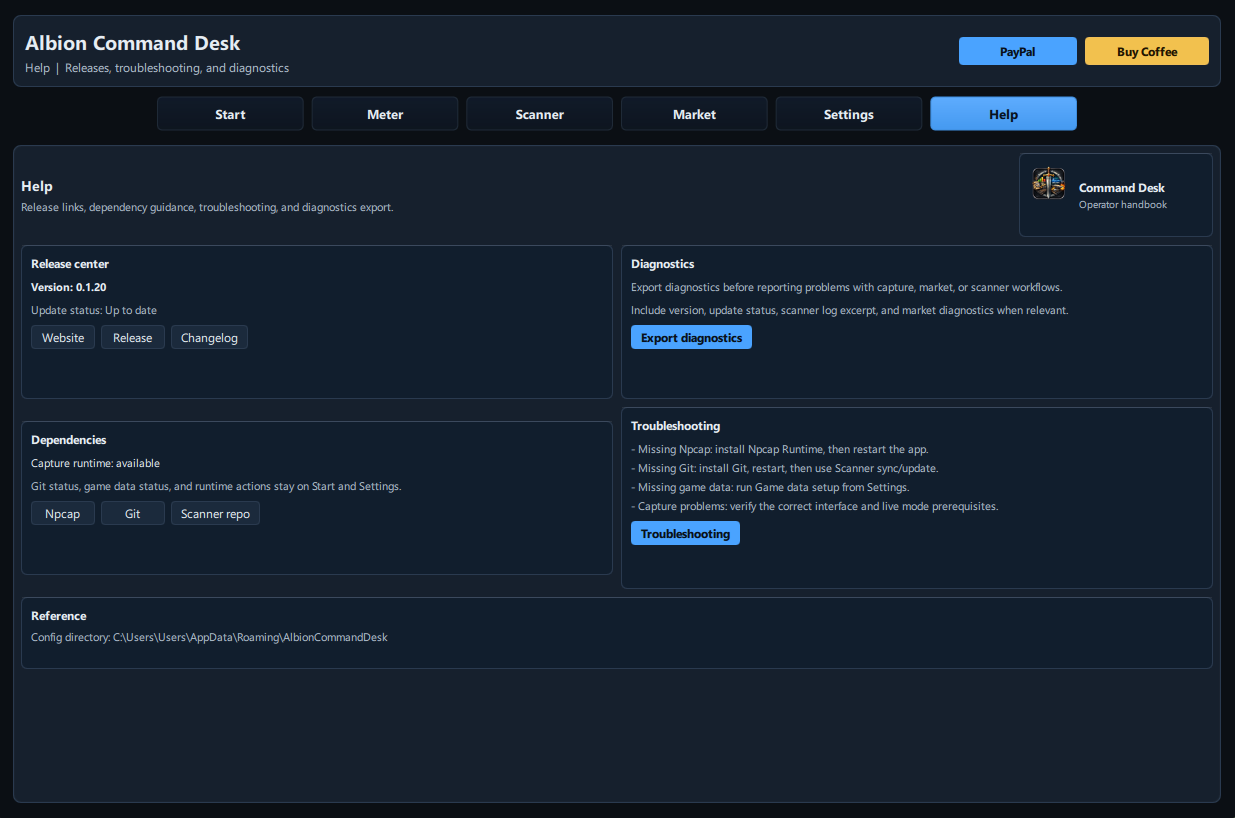This screenshot has height=818, width=1235.
Task: Click the Help breadcrumb in the header
Action: tap(36, 68)
